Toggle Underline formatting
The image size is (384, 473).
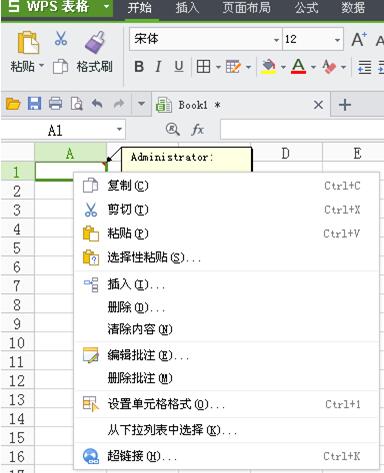click(179, 67)
